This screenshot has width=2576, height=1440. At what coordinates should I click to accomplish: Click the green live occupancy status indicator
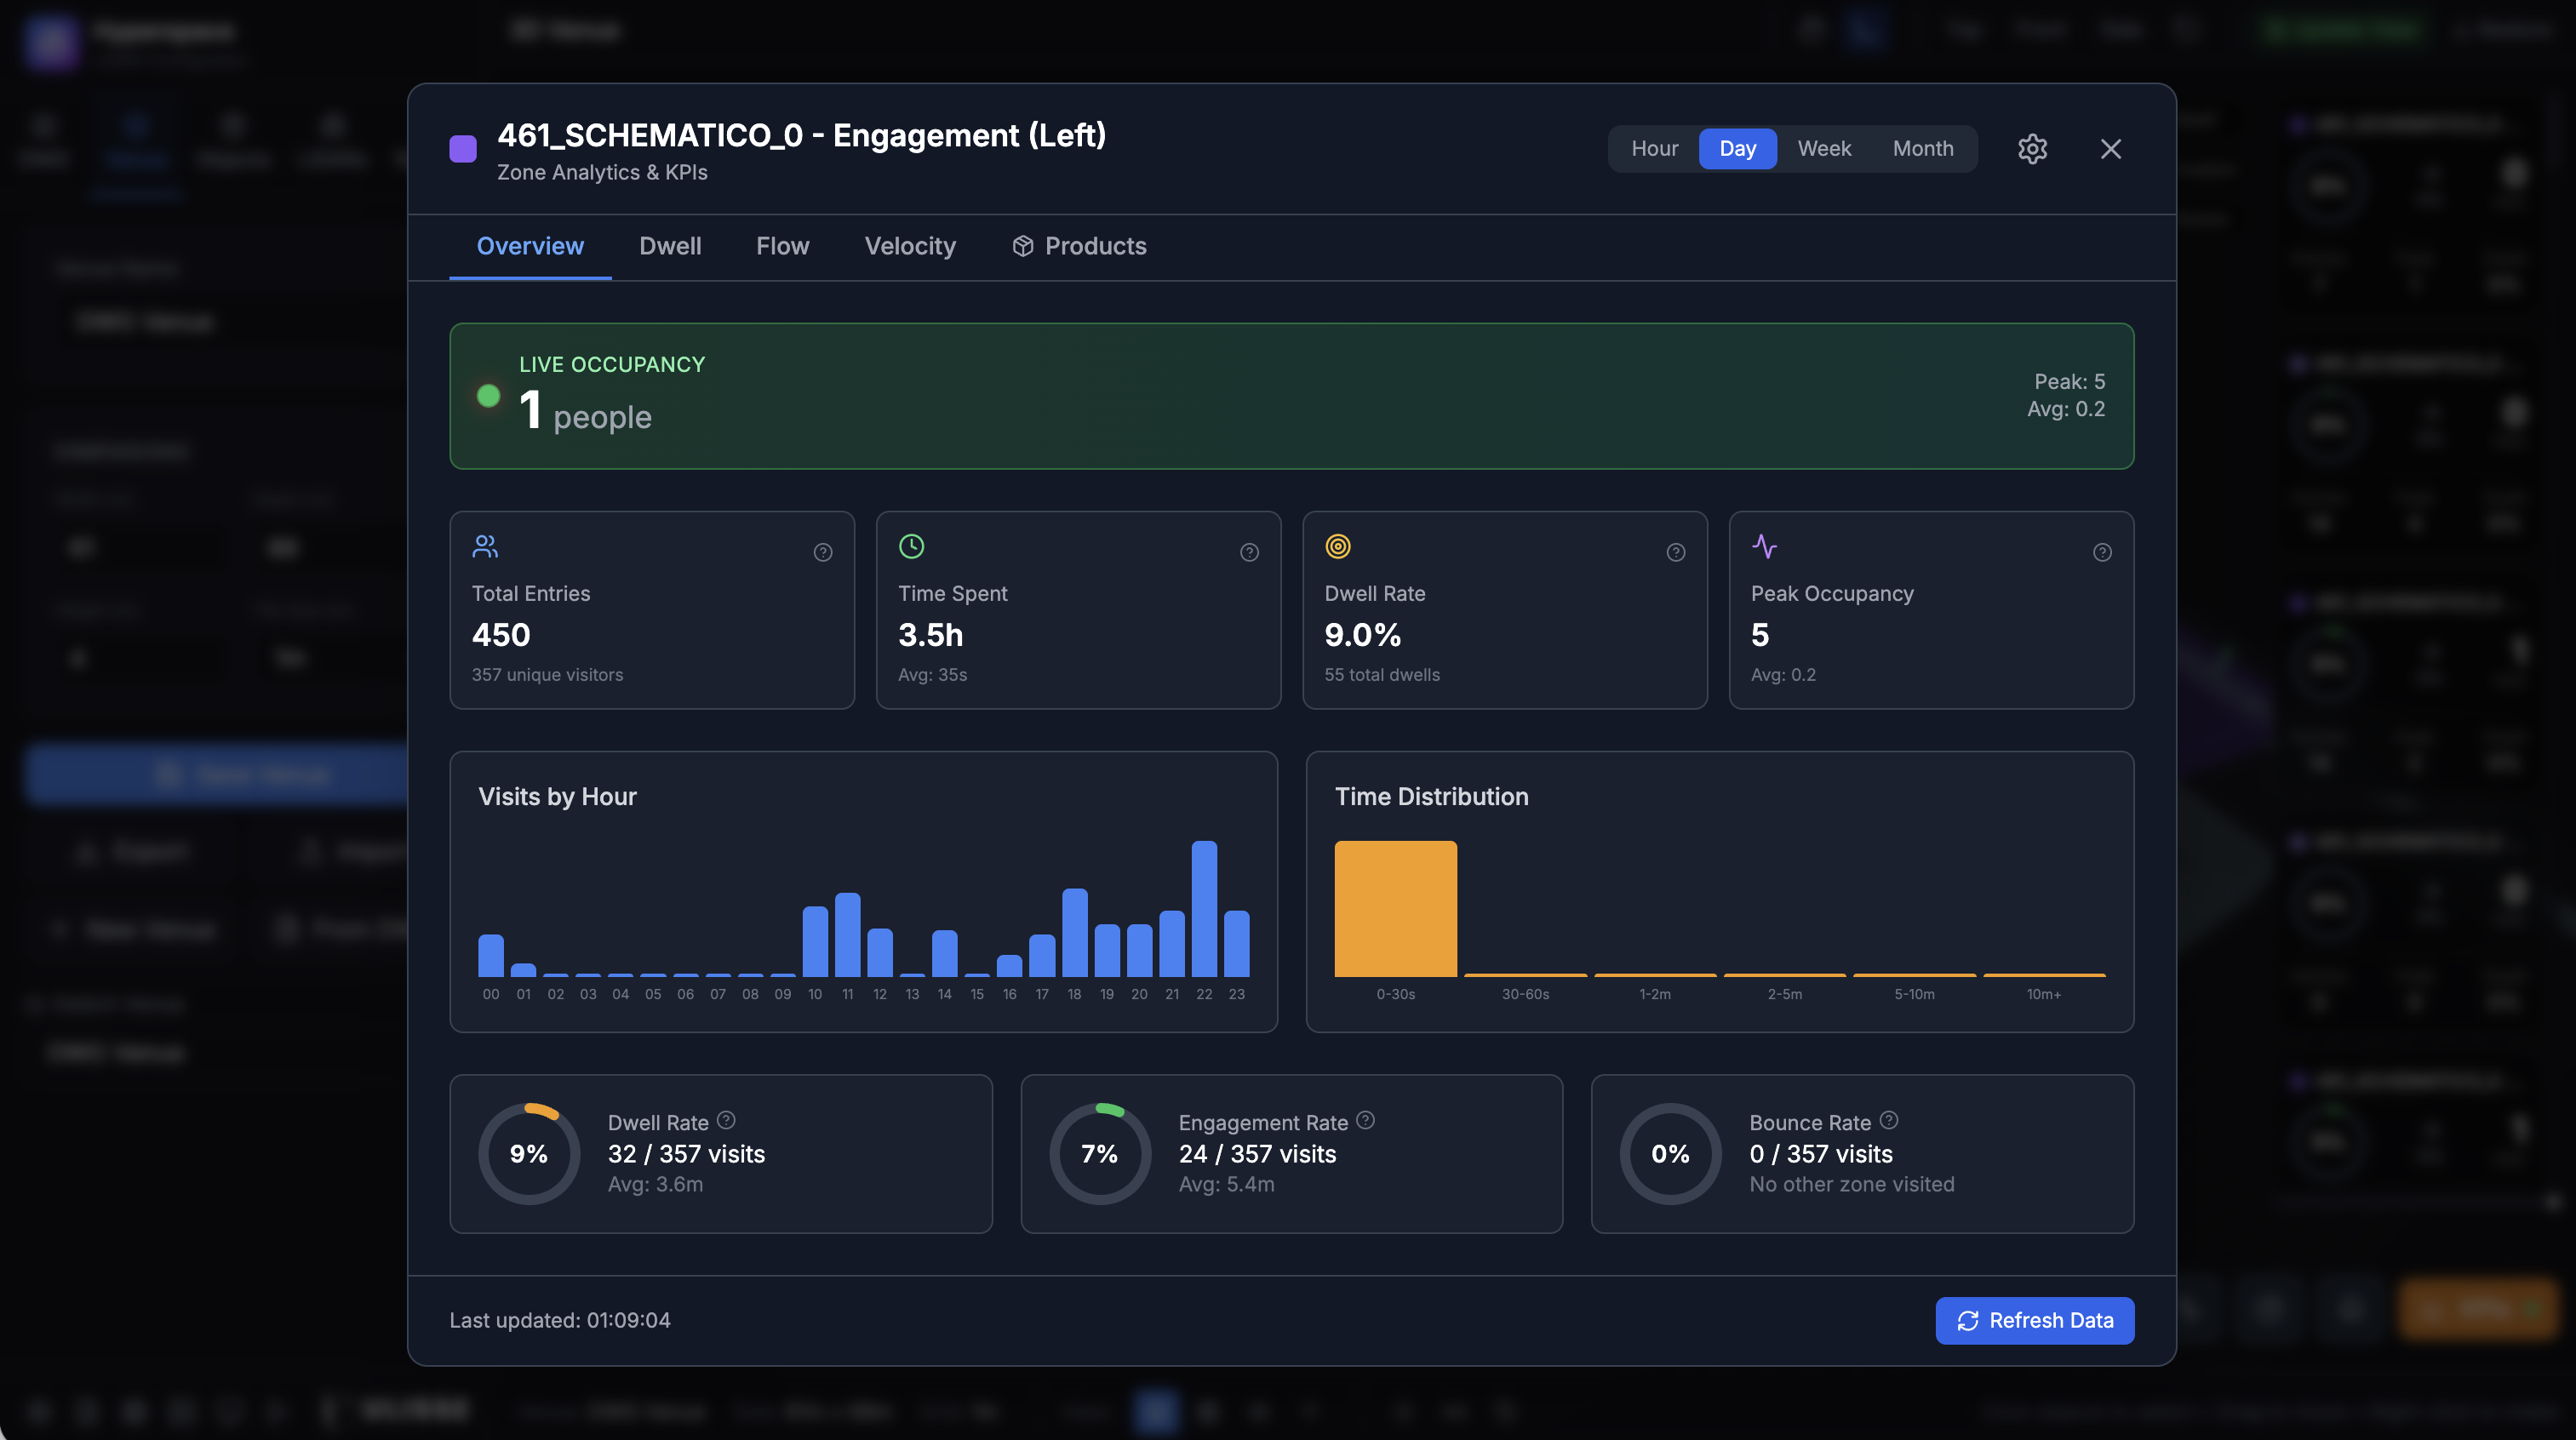(488, 396)
